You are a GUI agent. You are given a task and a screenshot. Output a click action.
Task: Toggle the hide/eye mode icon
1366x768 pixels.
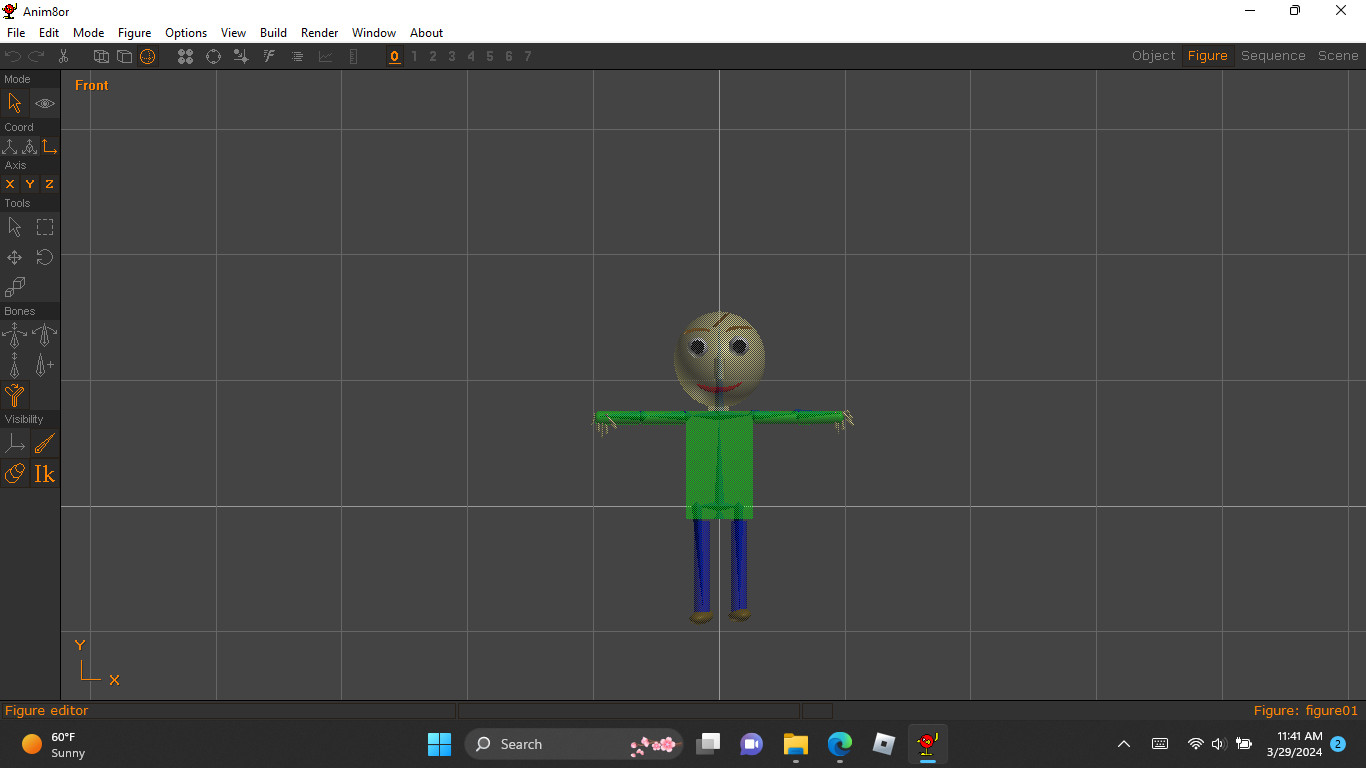[44, 103]
